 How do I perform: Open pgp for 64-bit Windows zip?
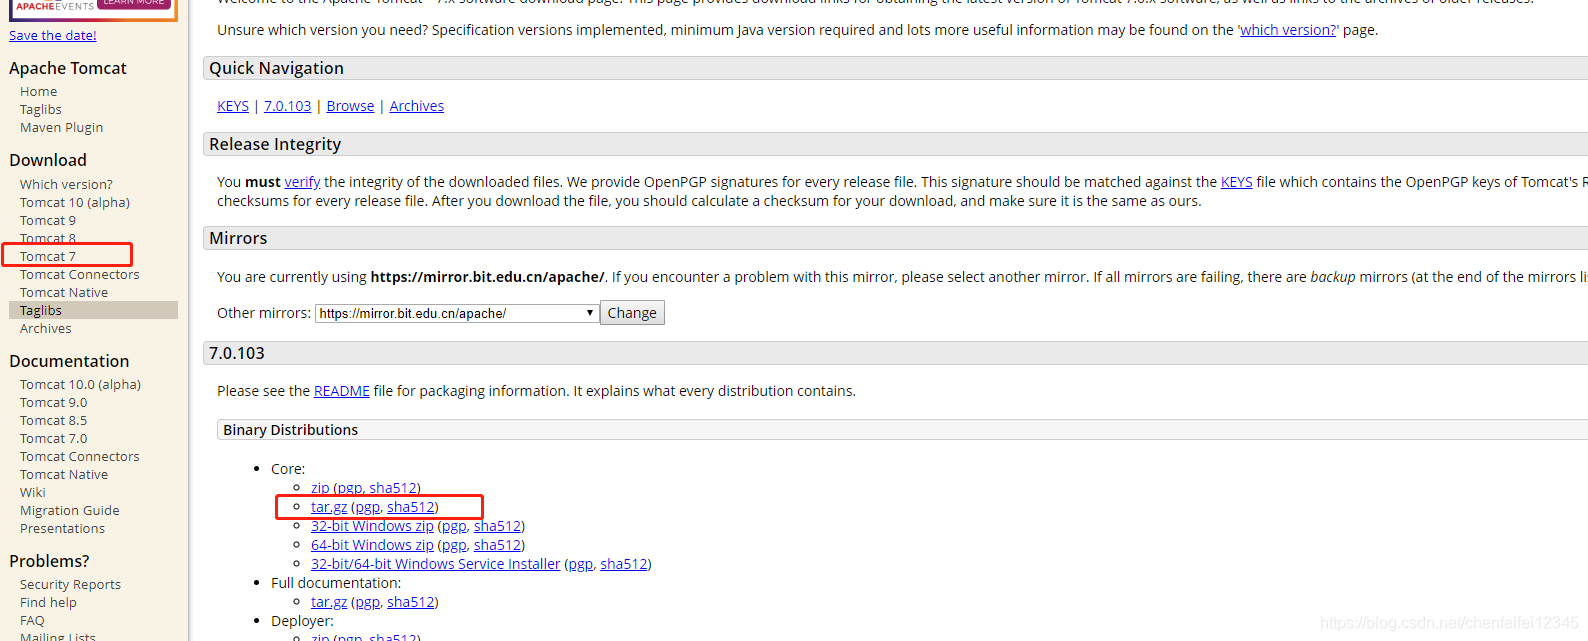(454, 545)
